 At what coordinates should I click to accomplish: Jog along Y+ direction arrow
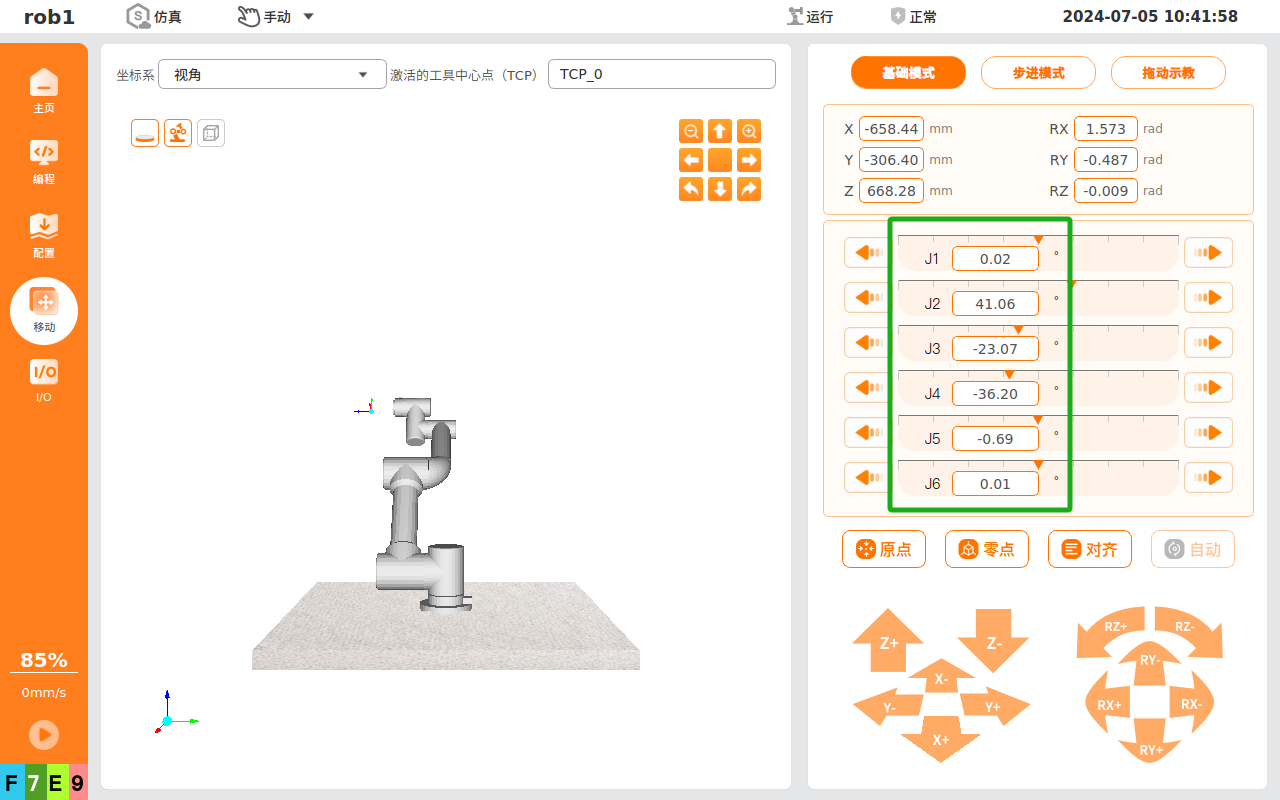pos(994,706)
